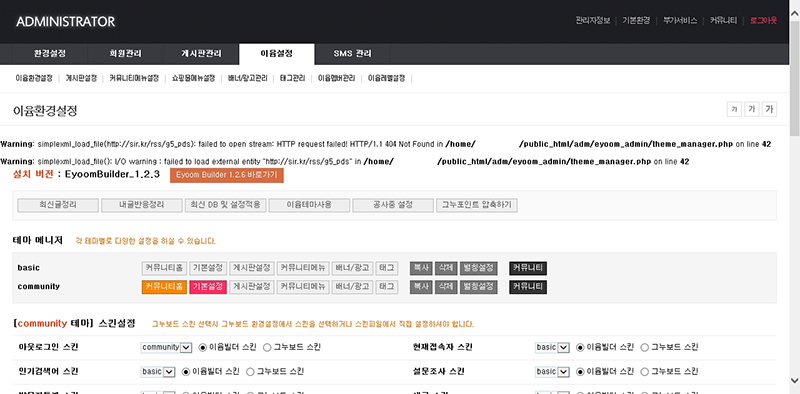
Task: Click the 공사중 설정 button
Action: (x=393, y=205)
